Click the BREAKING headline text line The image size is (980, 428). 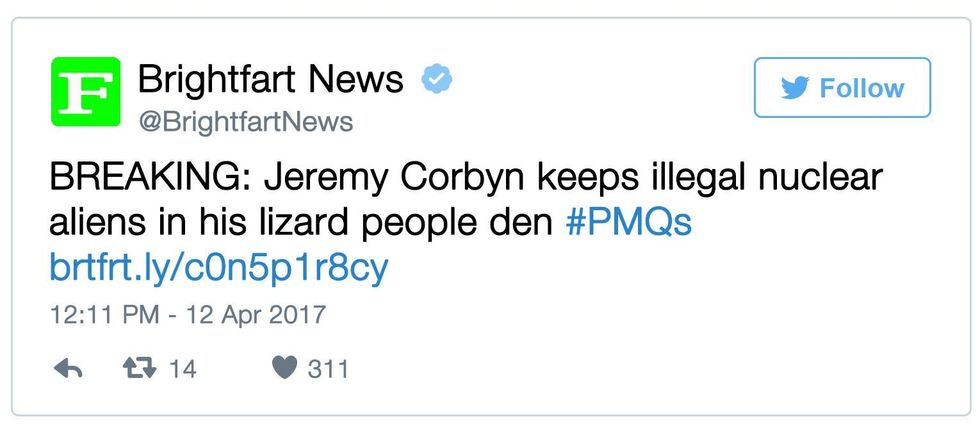466,179
